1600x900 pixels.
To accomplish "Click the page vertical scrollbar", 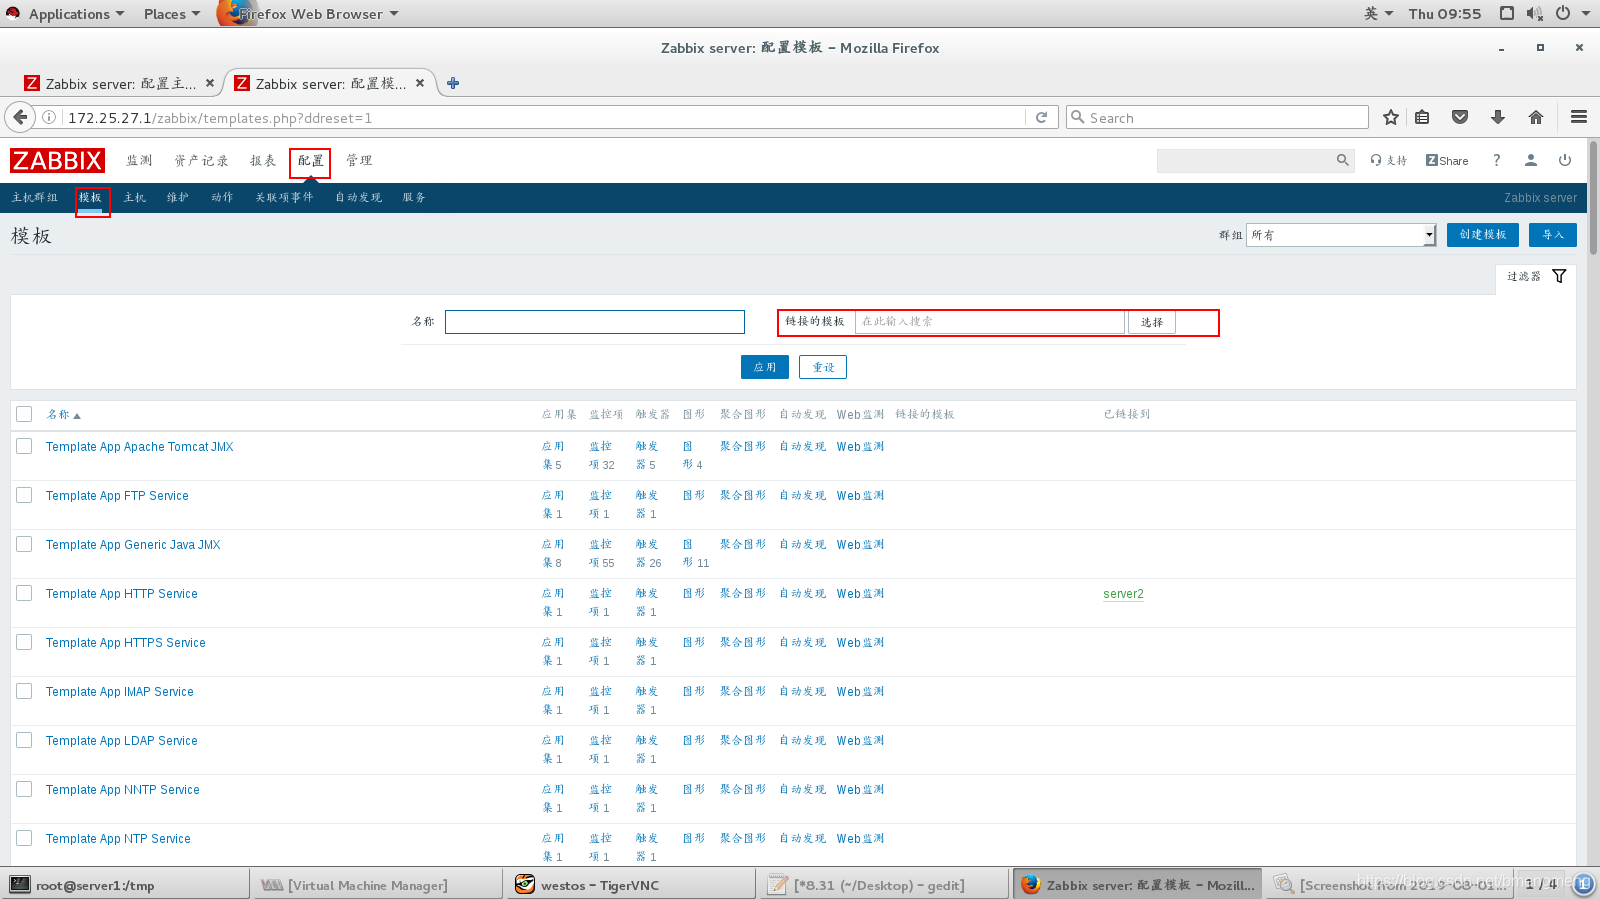I will click(1593, 198).
